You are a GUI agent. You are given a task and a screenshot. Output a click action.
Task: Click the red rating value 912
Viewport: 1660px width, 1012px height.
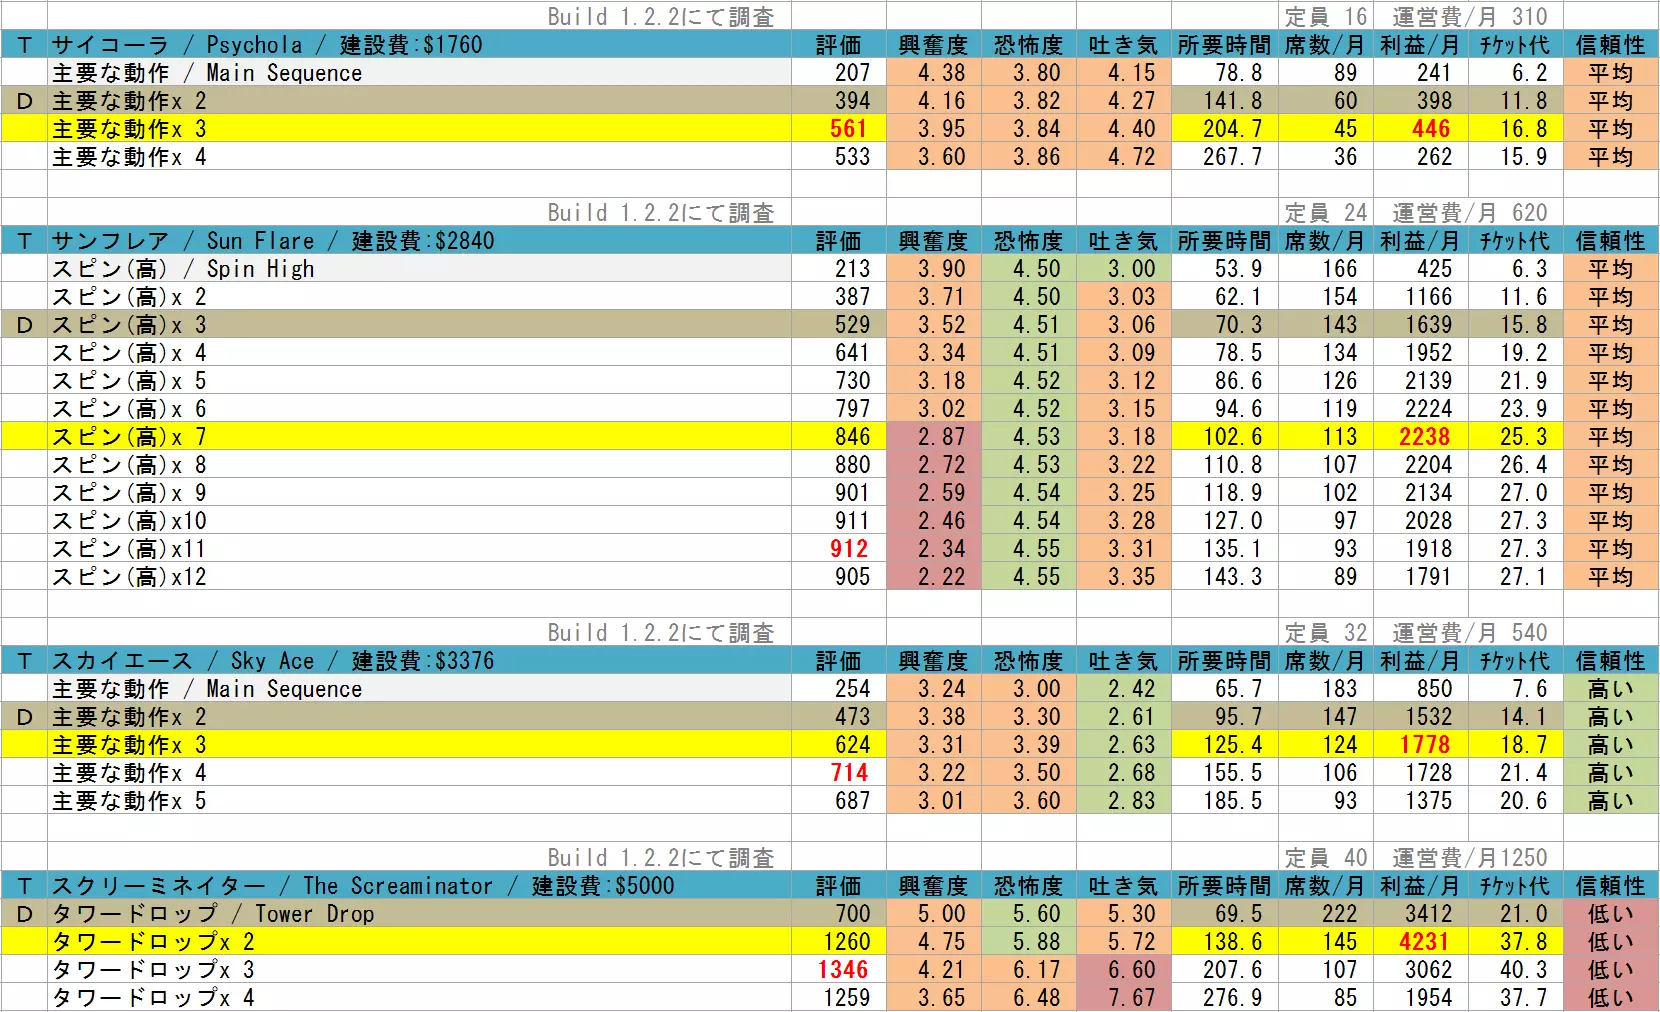[x=848, y=549]
